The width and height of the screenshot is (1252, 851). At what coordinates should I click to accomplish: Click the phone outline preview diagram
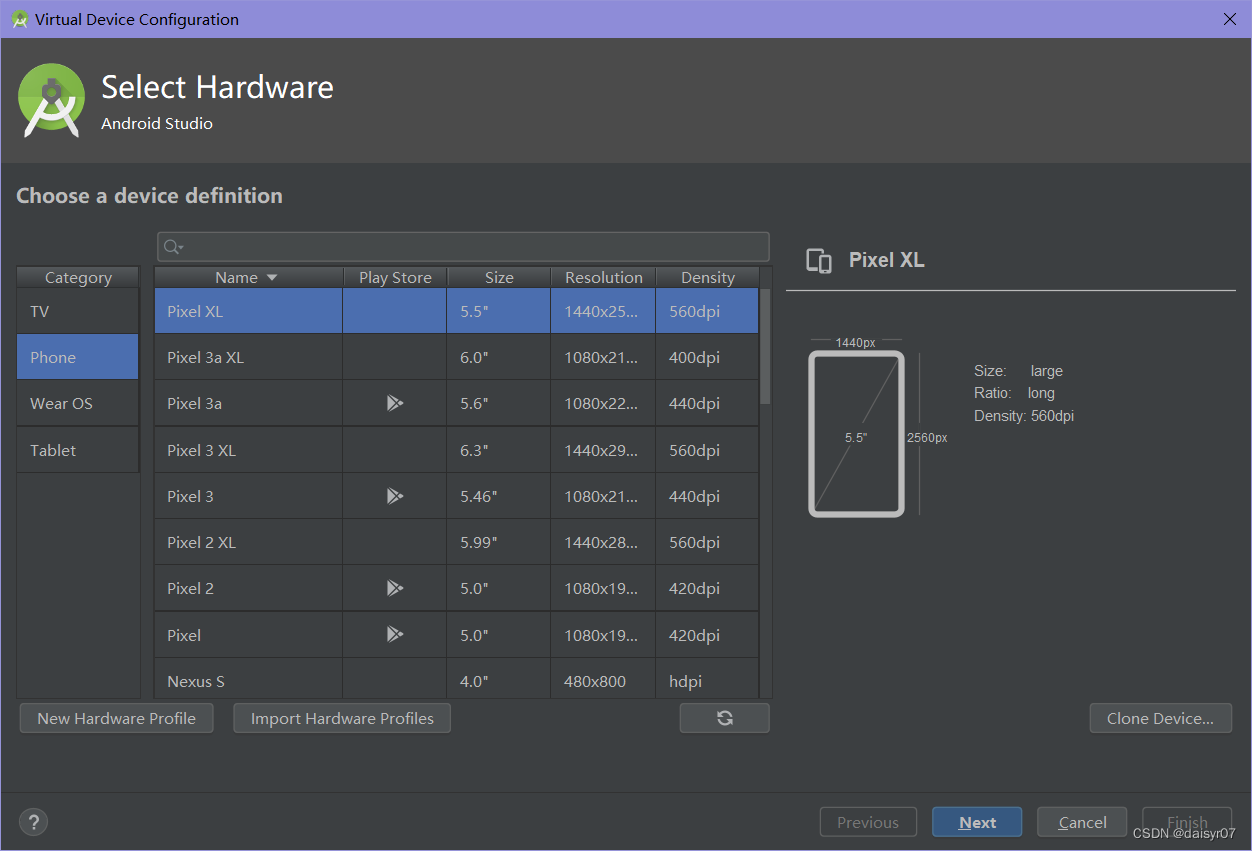point(856,434)
